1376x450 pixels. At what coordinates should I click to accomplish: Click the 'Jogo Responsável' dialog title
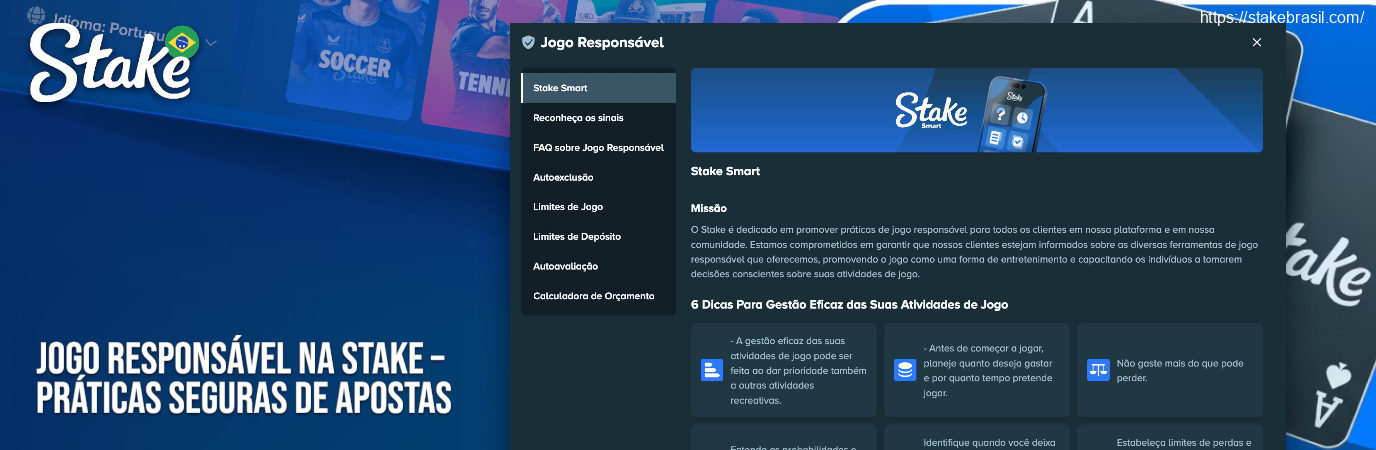coord(602,43)
